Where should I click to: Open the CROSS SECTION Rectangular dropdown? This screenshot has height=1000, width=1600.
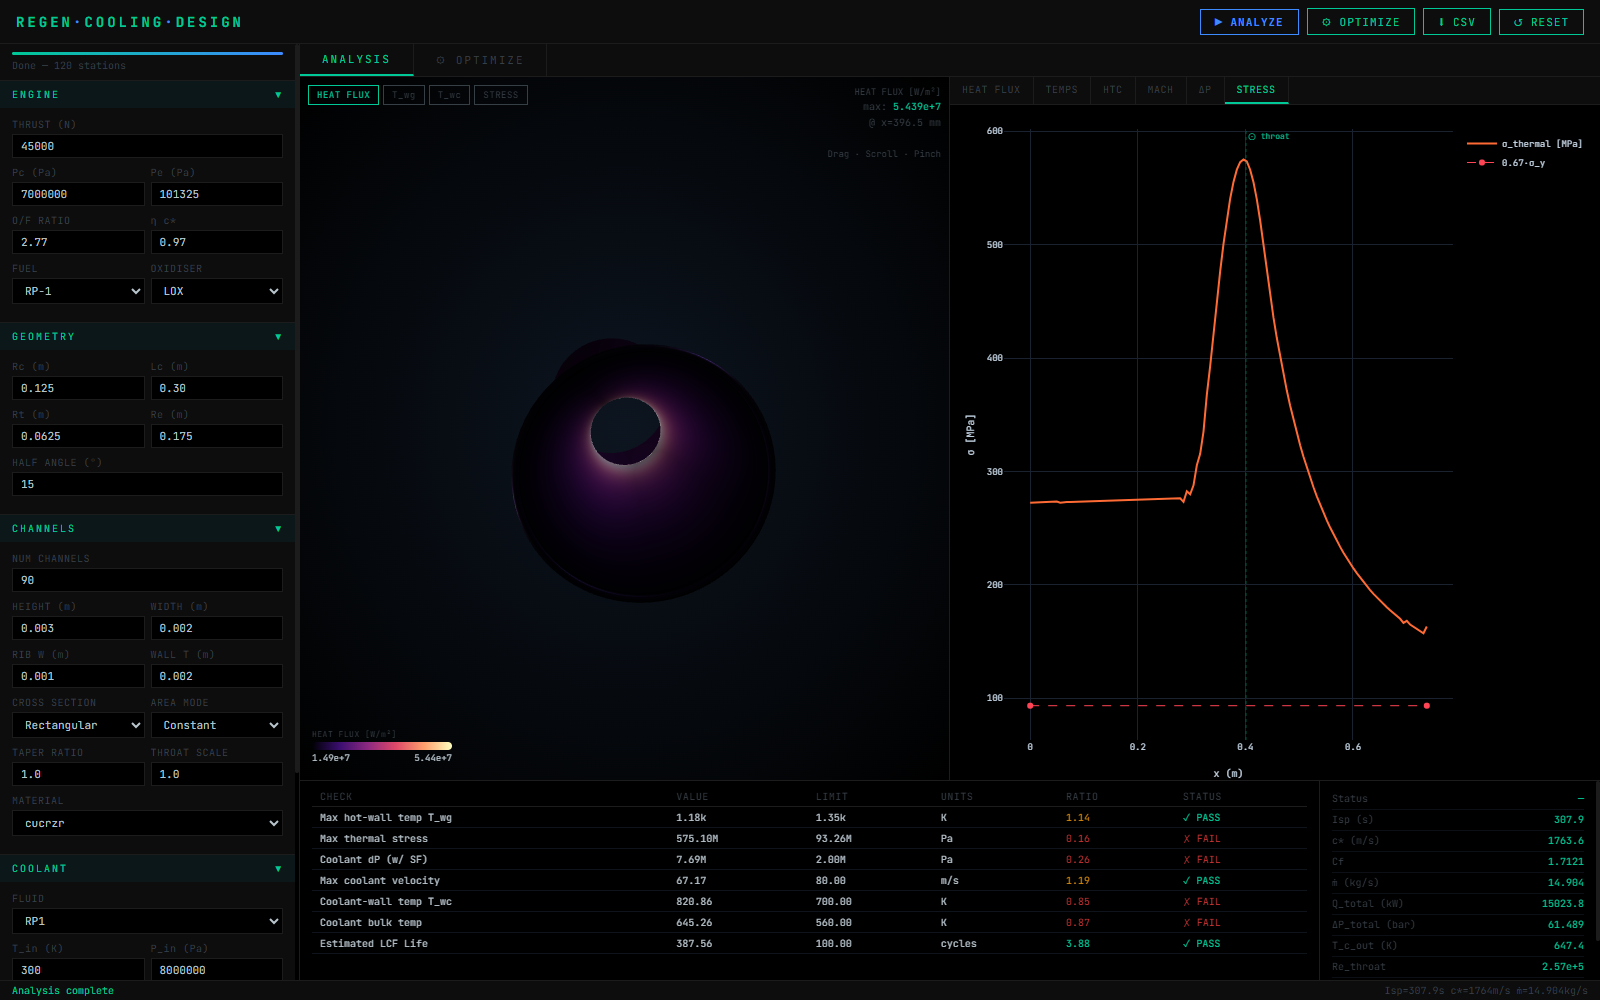click(78, 725)
